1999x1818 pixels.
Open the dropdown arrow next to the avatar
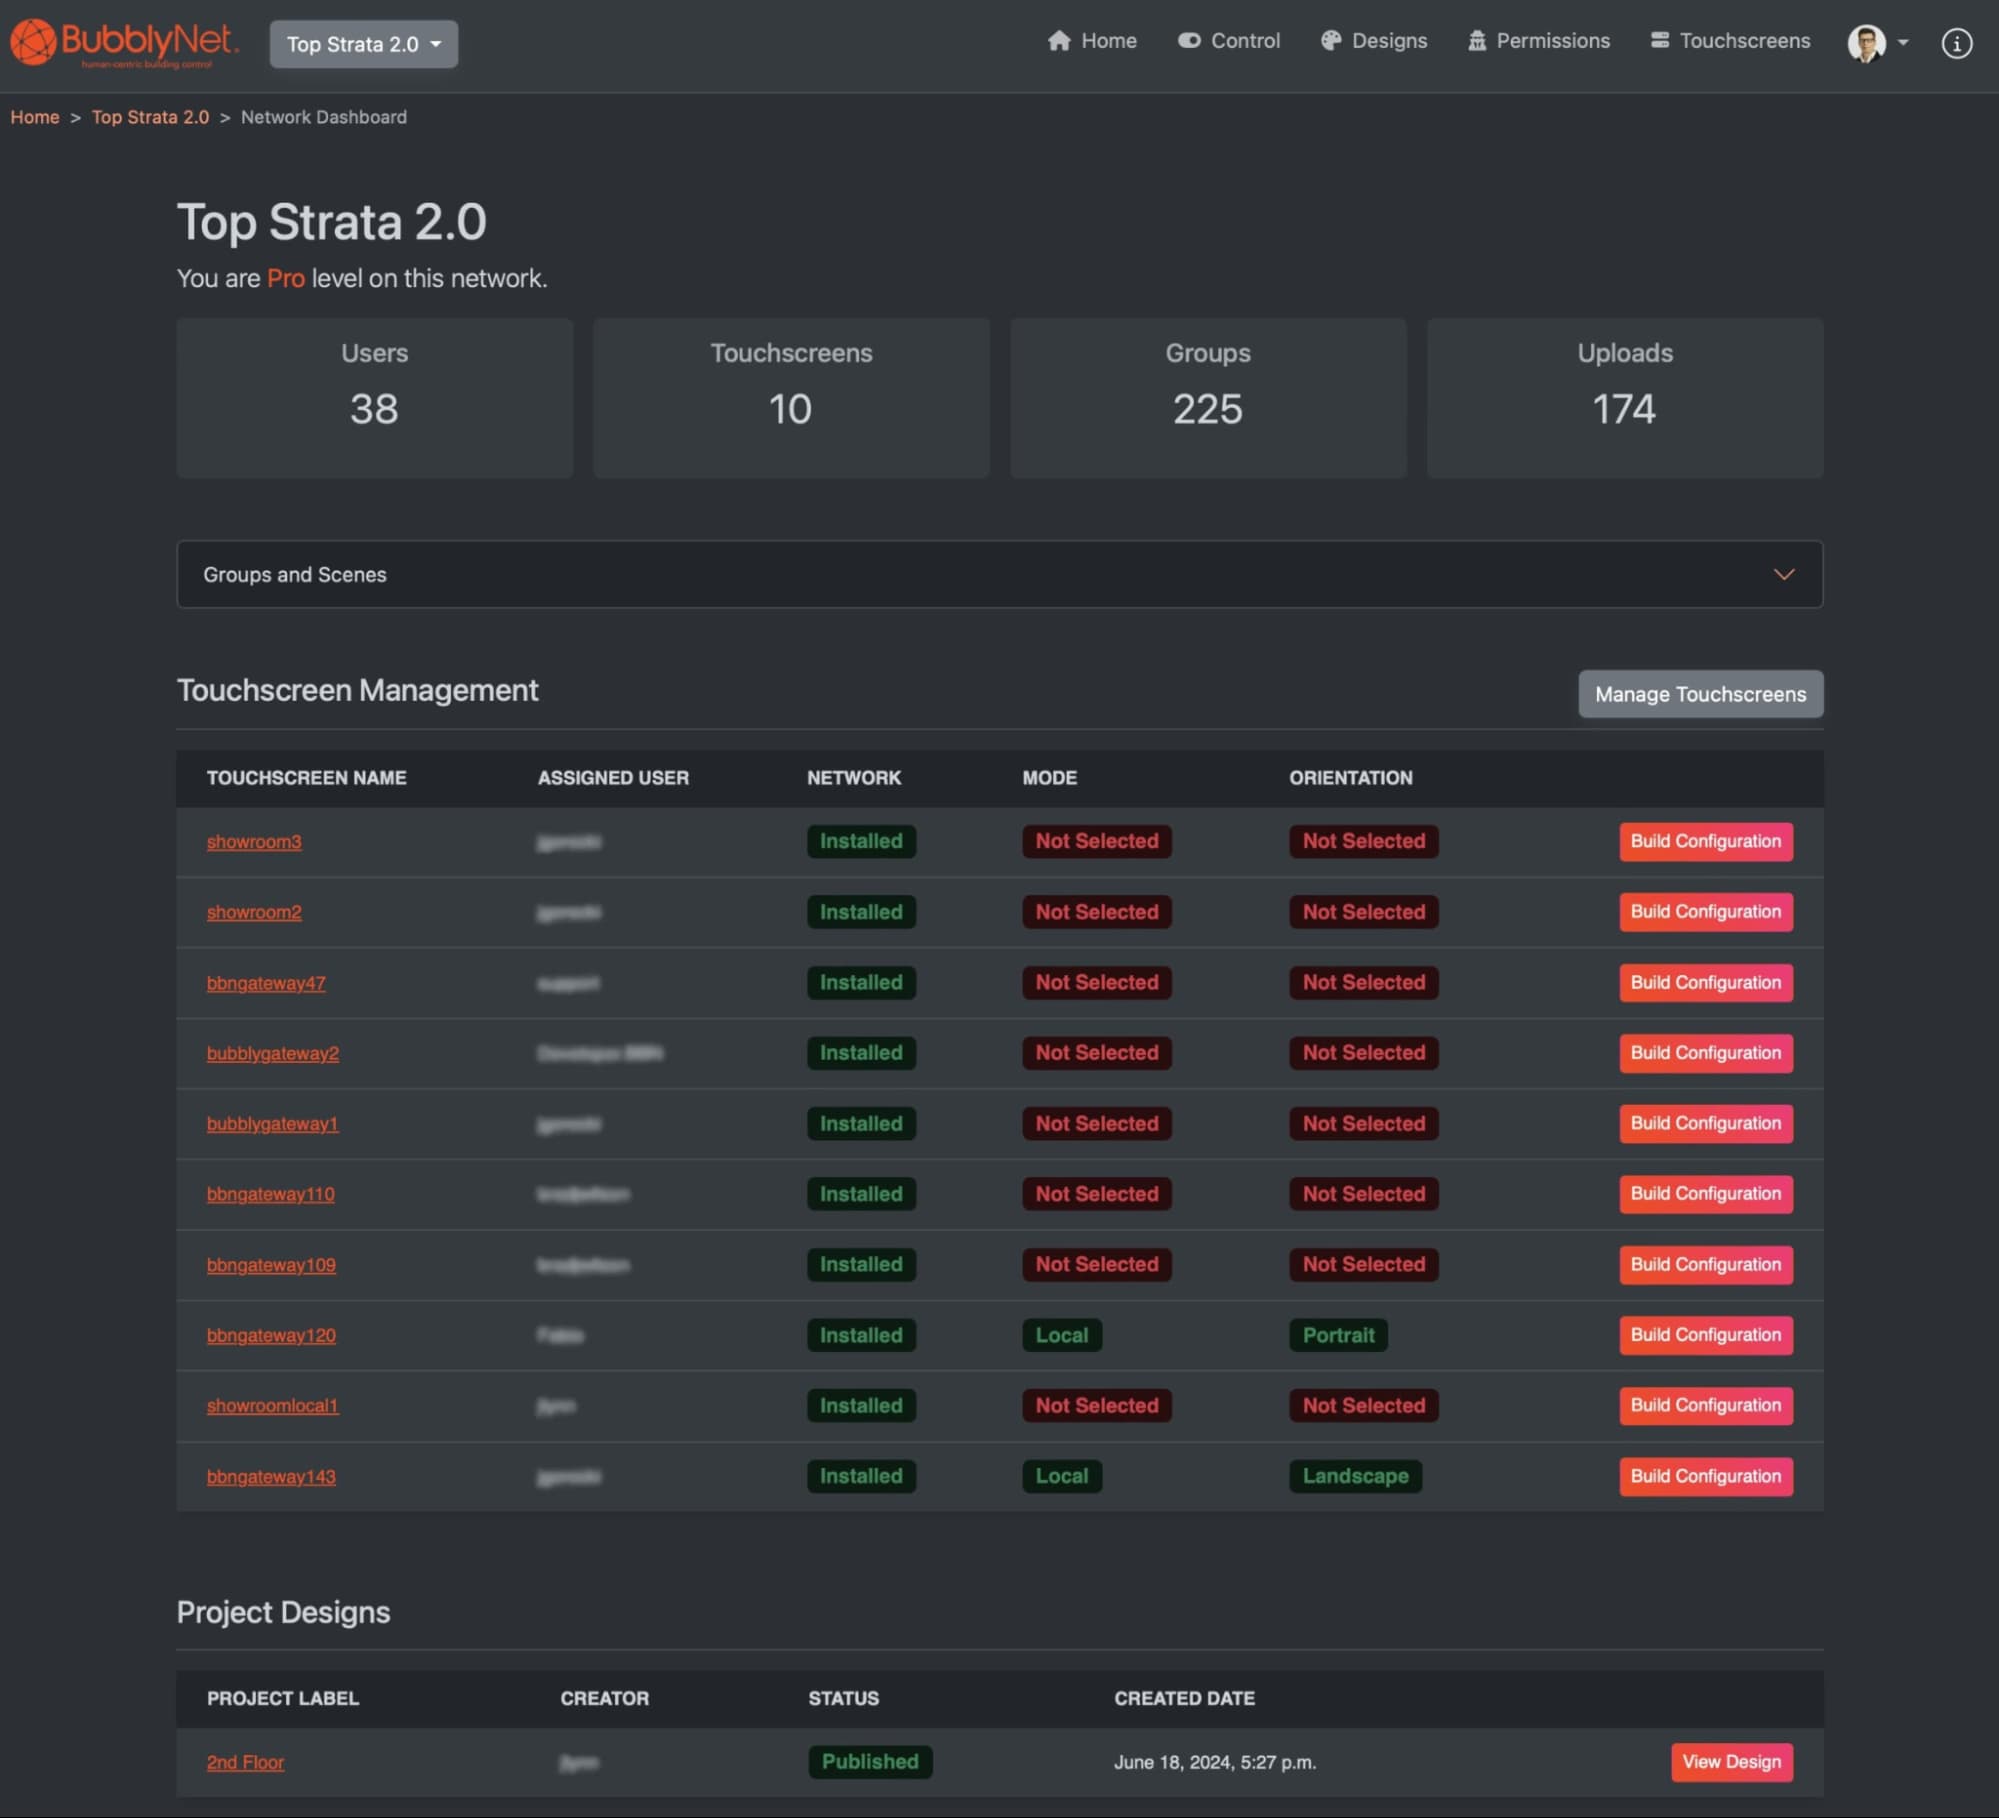(1902, 43)
